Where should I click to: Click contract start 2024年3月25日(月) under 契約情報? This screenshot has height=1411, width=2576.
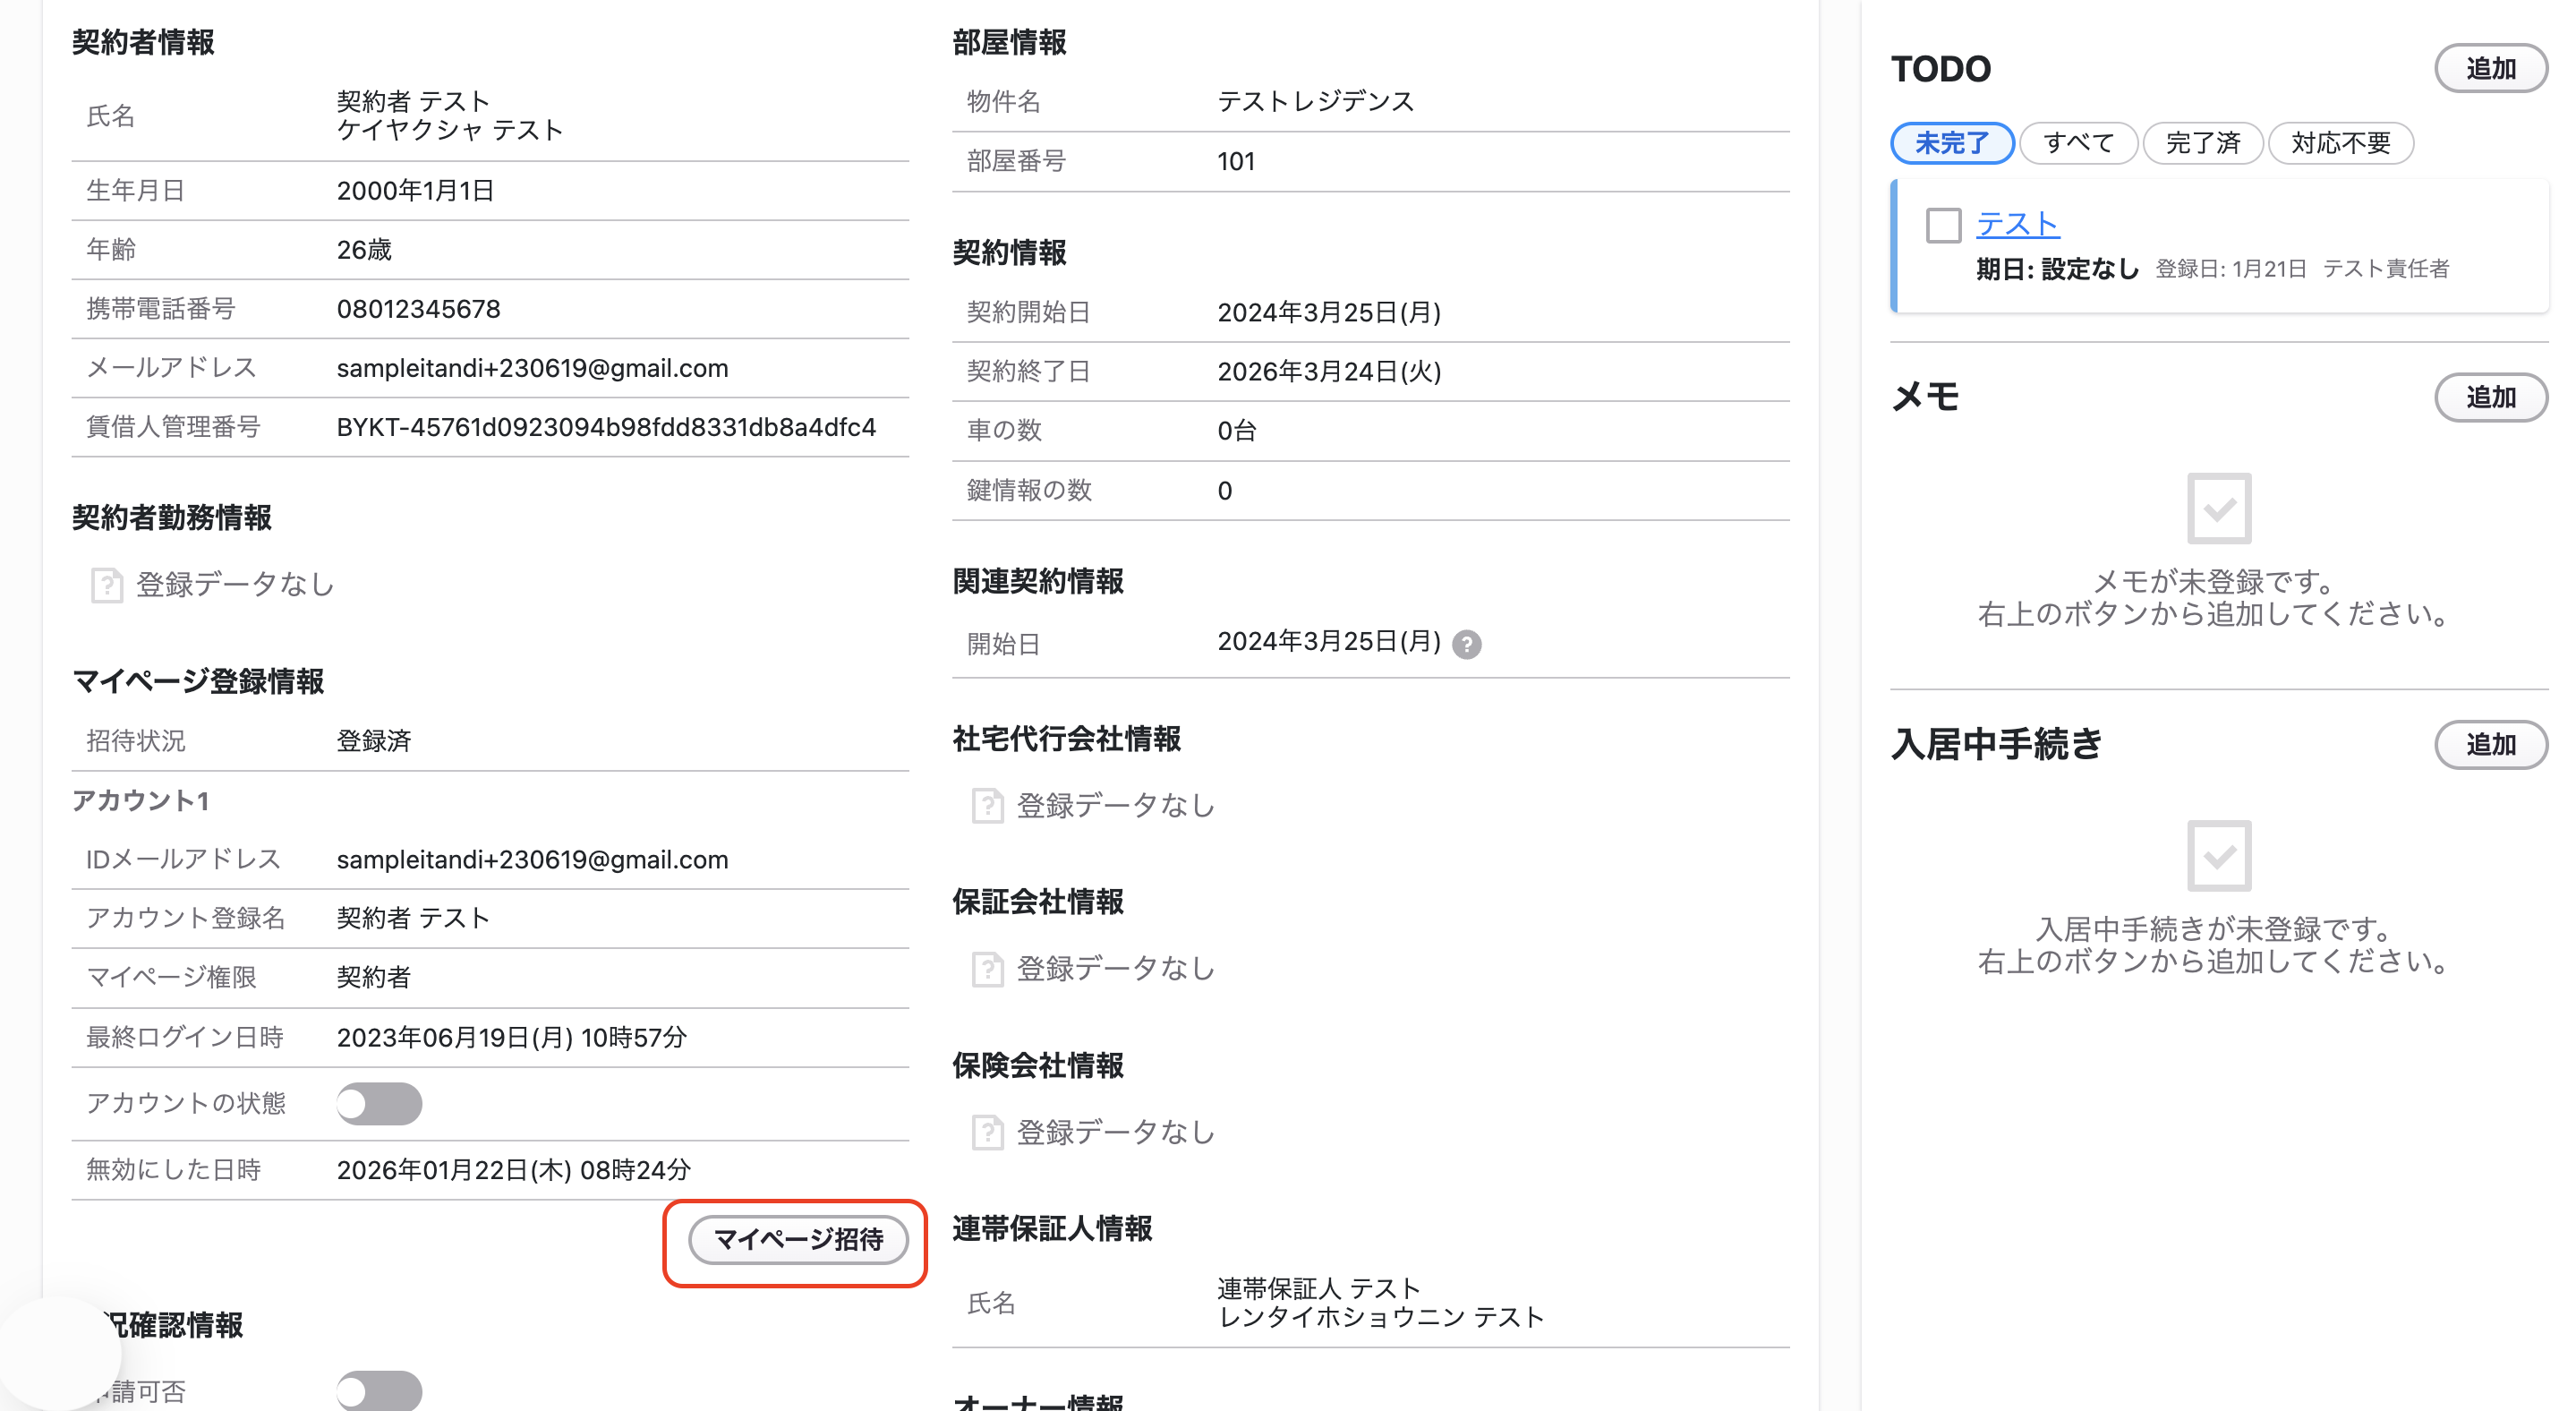click(1329, 312)
